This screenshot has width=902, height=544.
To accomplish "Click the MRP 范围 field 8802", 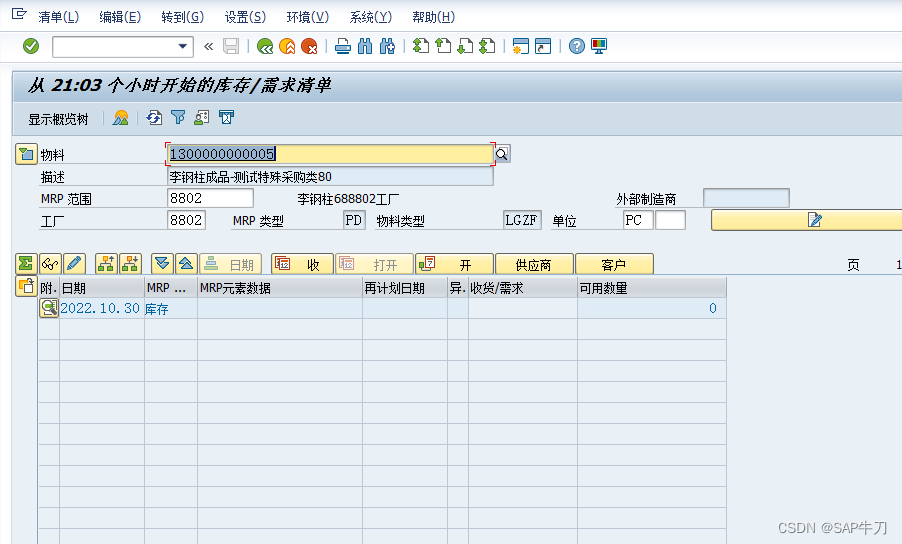I will [x=210, y=198].
